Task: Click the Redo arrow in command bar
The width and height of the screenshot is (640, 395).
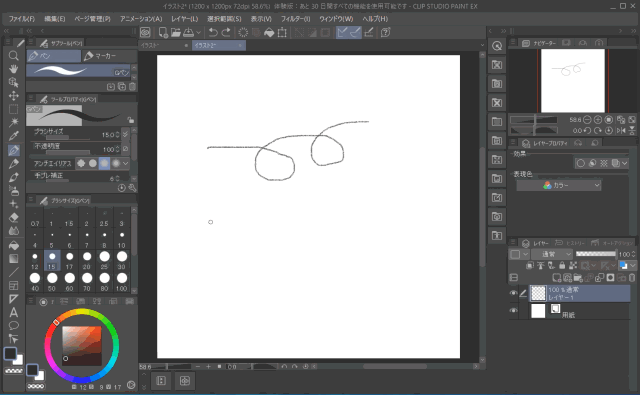Action: click(x=226, y=32)
